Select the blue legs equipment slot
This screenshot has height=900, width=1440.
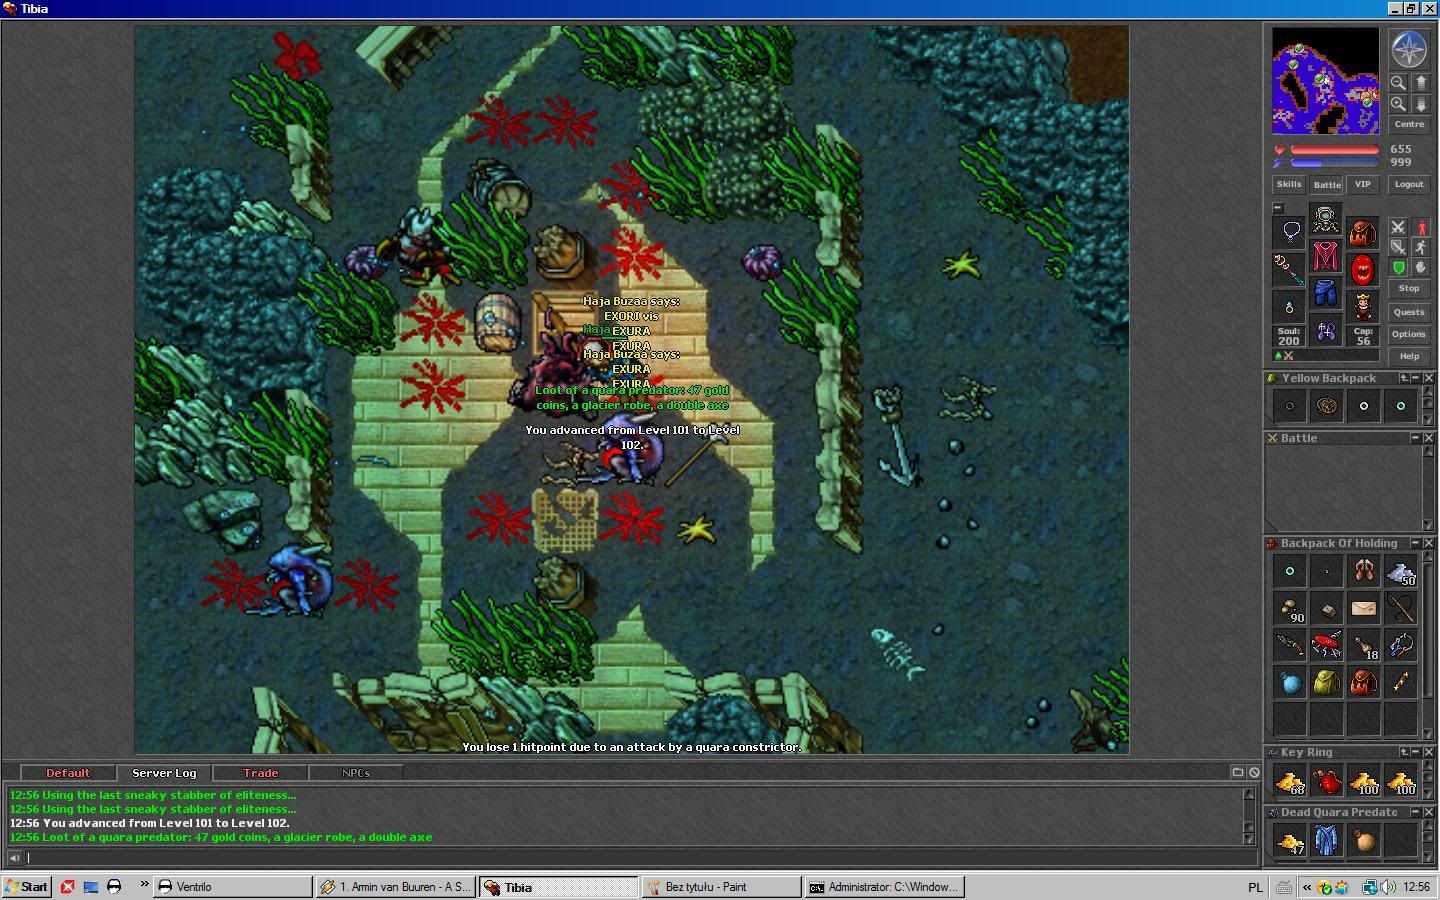[1326, 292]
